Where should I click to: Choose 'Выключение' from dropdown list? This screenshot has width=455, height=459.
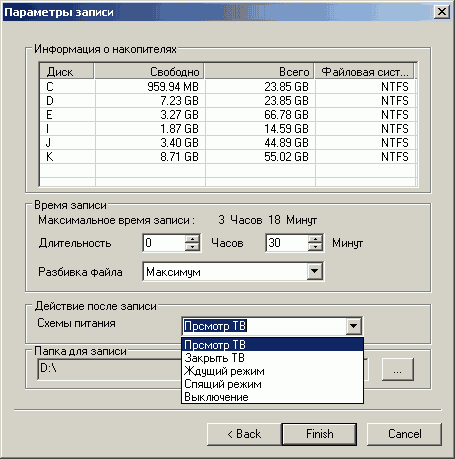click(272, 397)
